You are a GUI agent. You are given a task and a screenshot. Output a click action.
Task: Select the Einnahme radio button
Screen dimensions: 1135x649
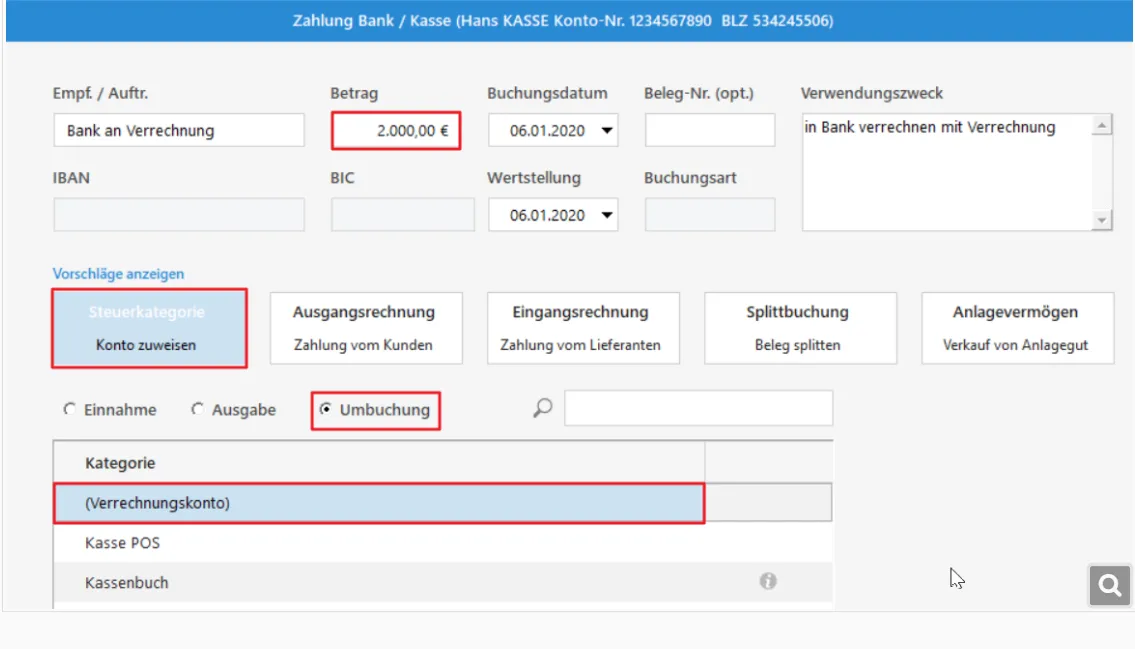69,410
